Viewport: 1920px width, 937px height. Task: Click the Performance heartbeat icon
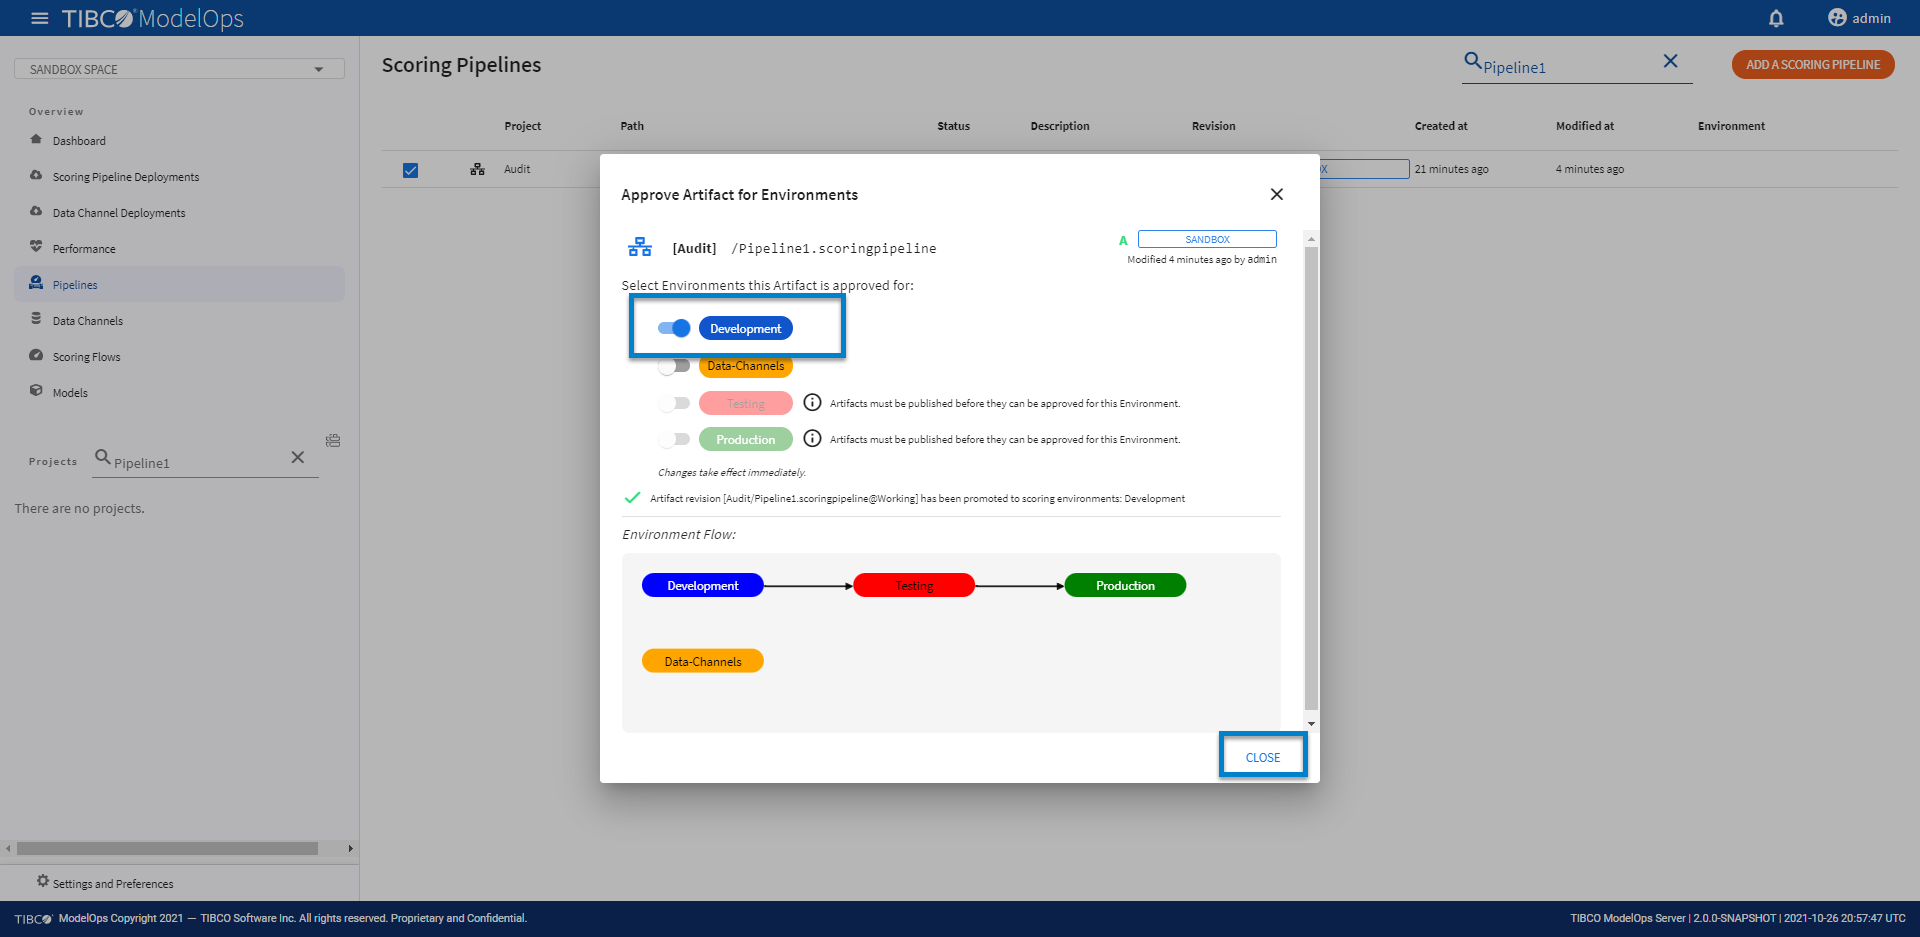click(x=36, y=246)
